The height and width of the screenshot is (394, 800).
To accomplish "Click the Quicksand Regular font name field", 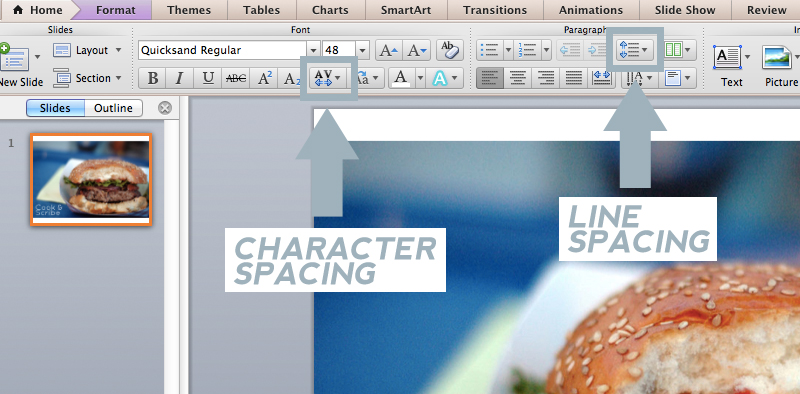I will [223, 50].
